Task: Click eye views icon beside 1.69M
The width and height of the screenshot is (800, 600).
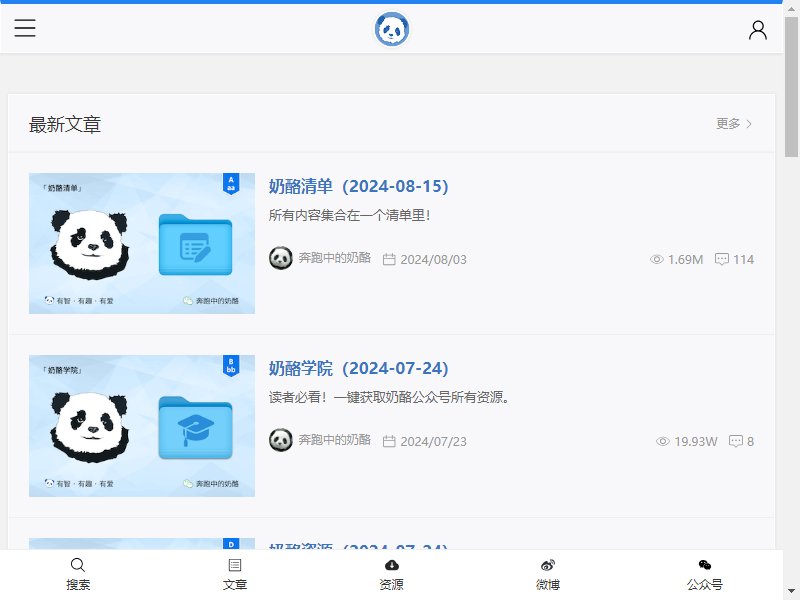Action: (657, 259)
